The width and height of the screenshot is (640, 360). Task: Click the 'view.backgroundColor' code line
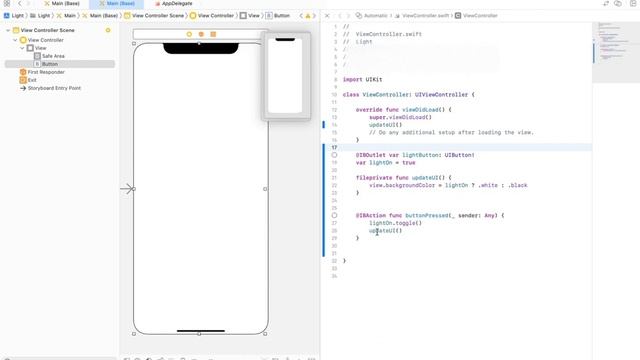(x=448, y=185)
